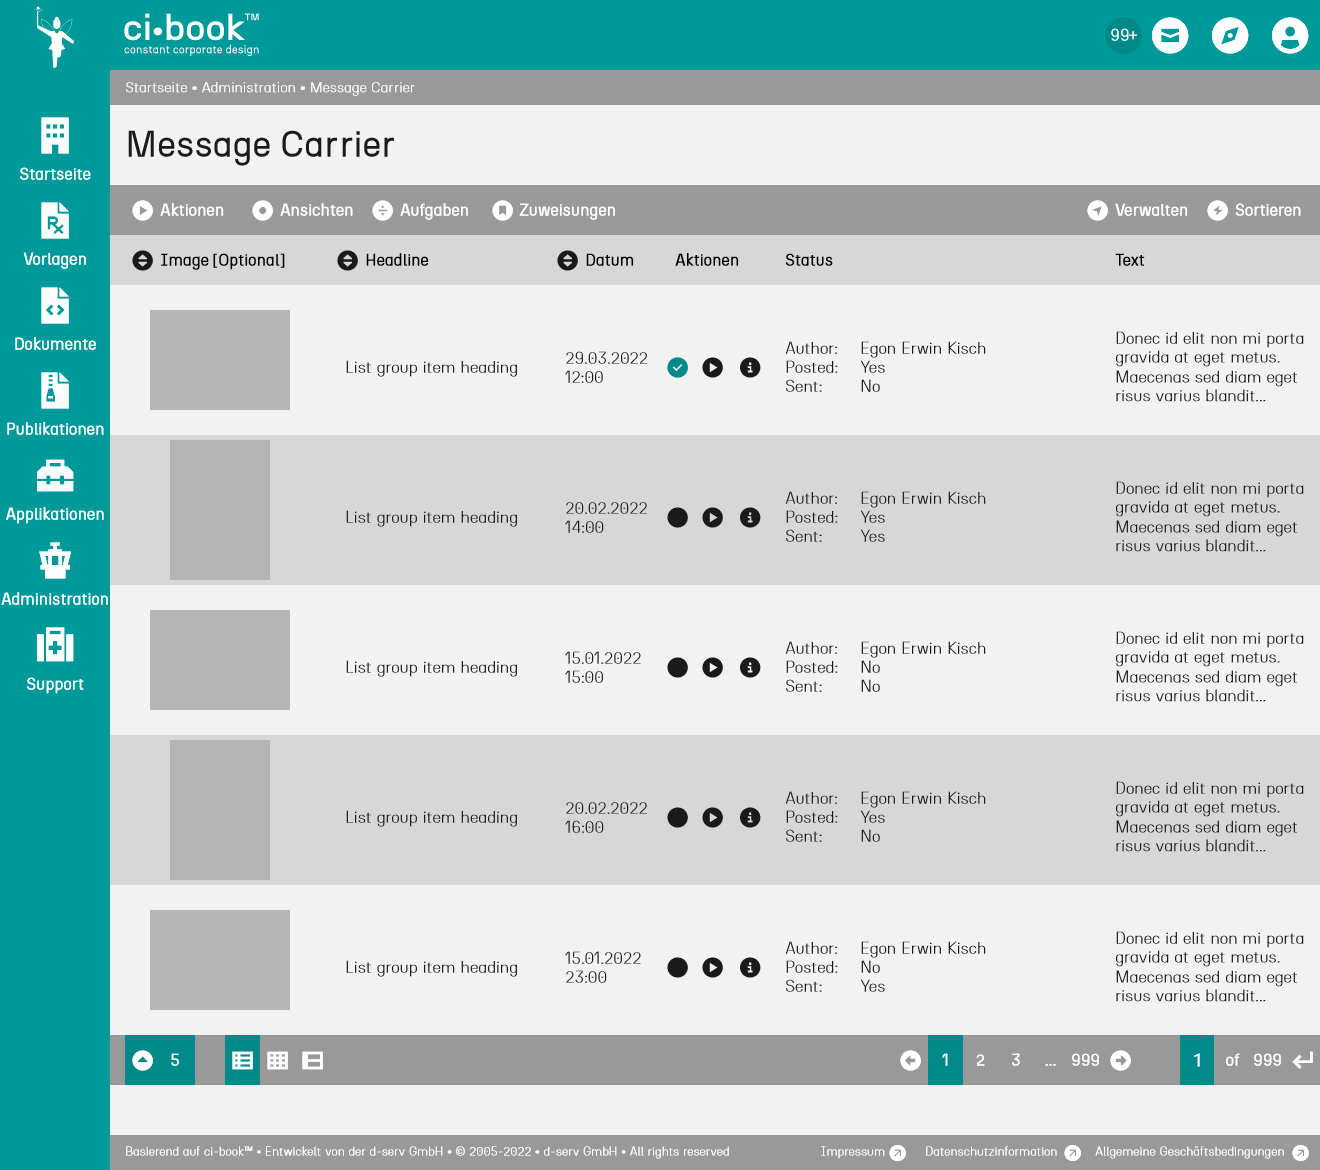
Task: Open the user profile icon
Action: coord(1290,36)
